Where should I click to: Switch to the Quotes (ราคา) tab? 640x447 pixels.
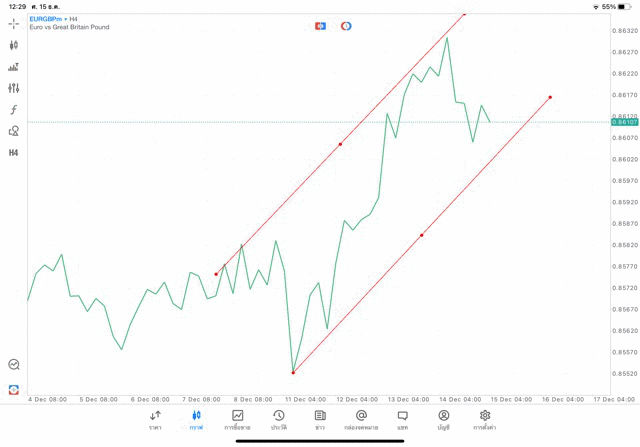point(155,420)
